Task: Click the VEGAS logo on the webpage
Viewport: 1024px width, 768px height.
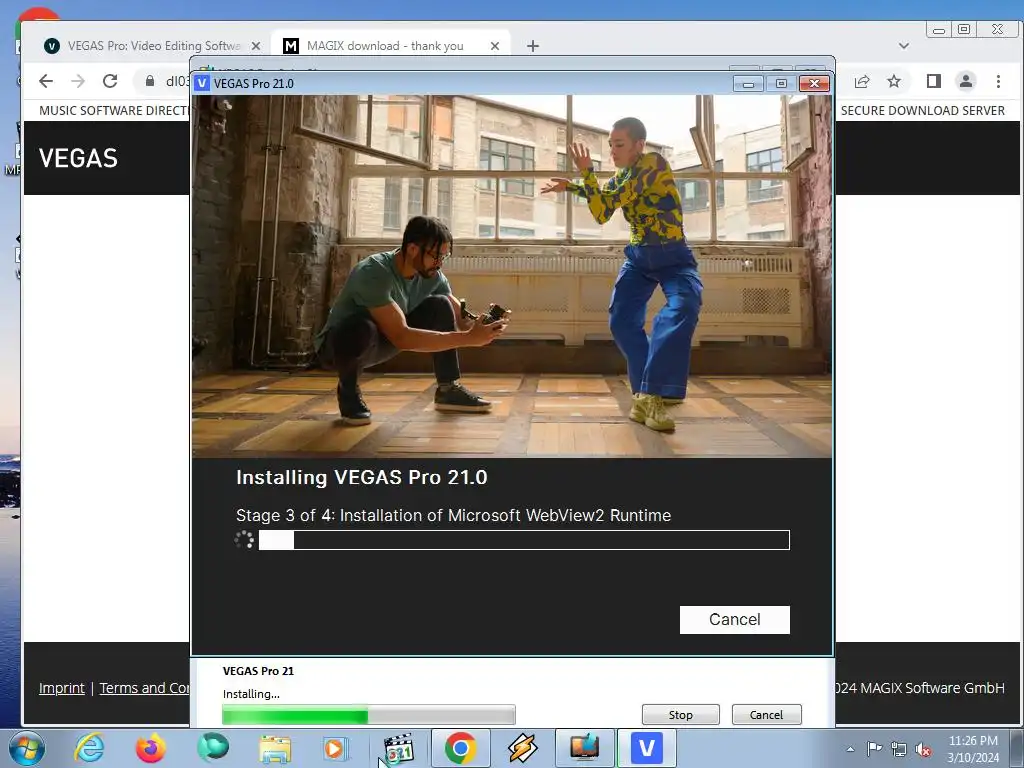Action: click(x=78, y=158)
